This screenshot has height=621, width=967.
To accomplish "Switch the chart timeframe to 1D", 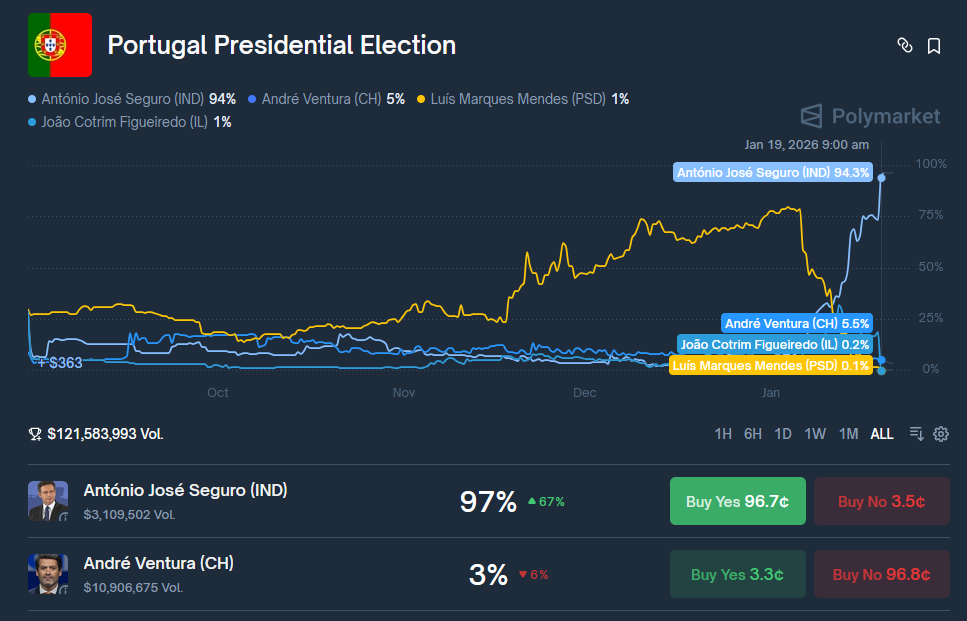I will (782, 434).
